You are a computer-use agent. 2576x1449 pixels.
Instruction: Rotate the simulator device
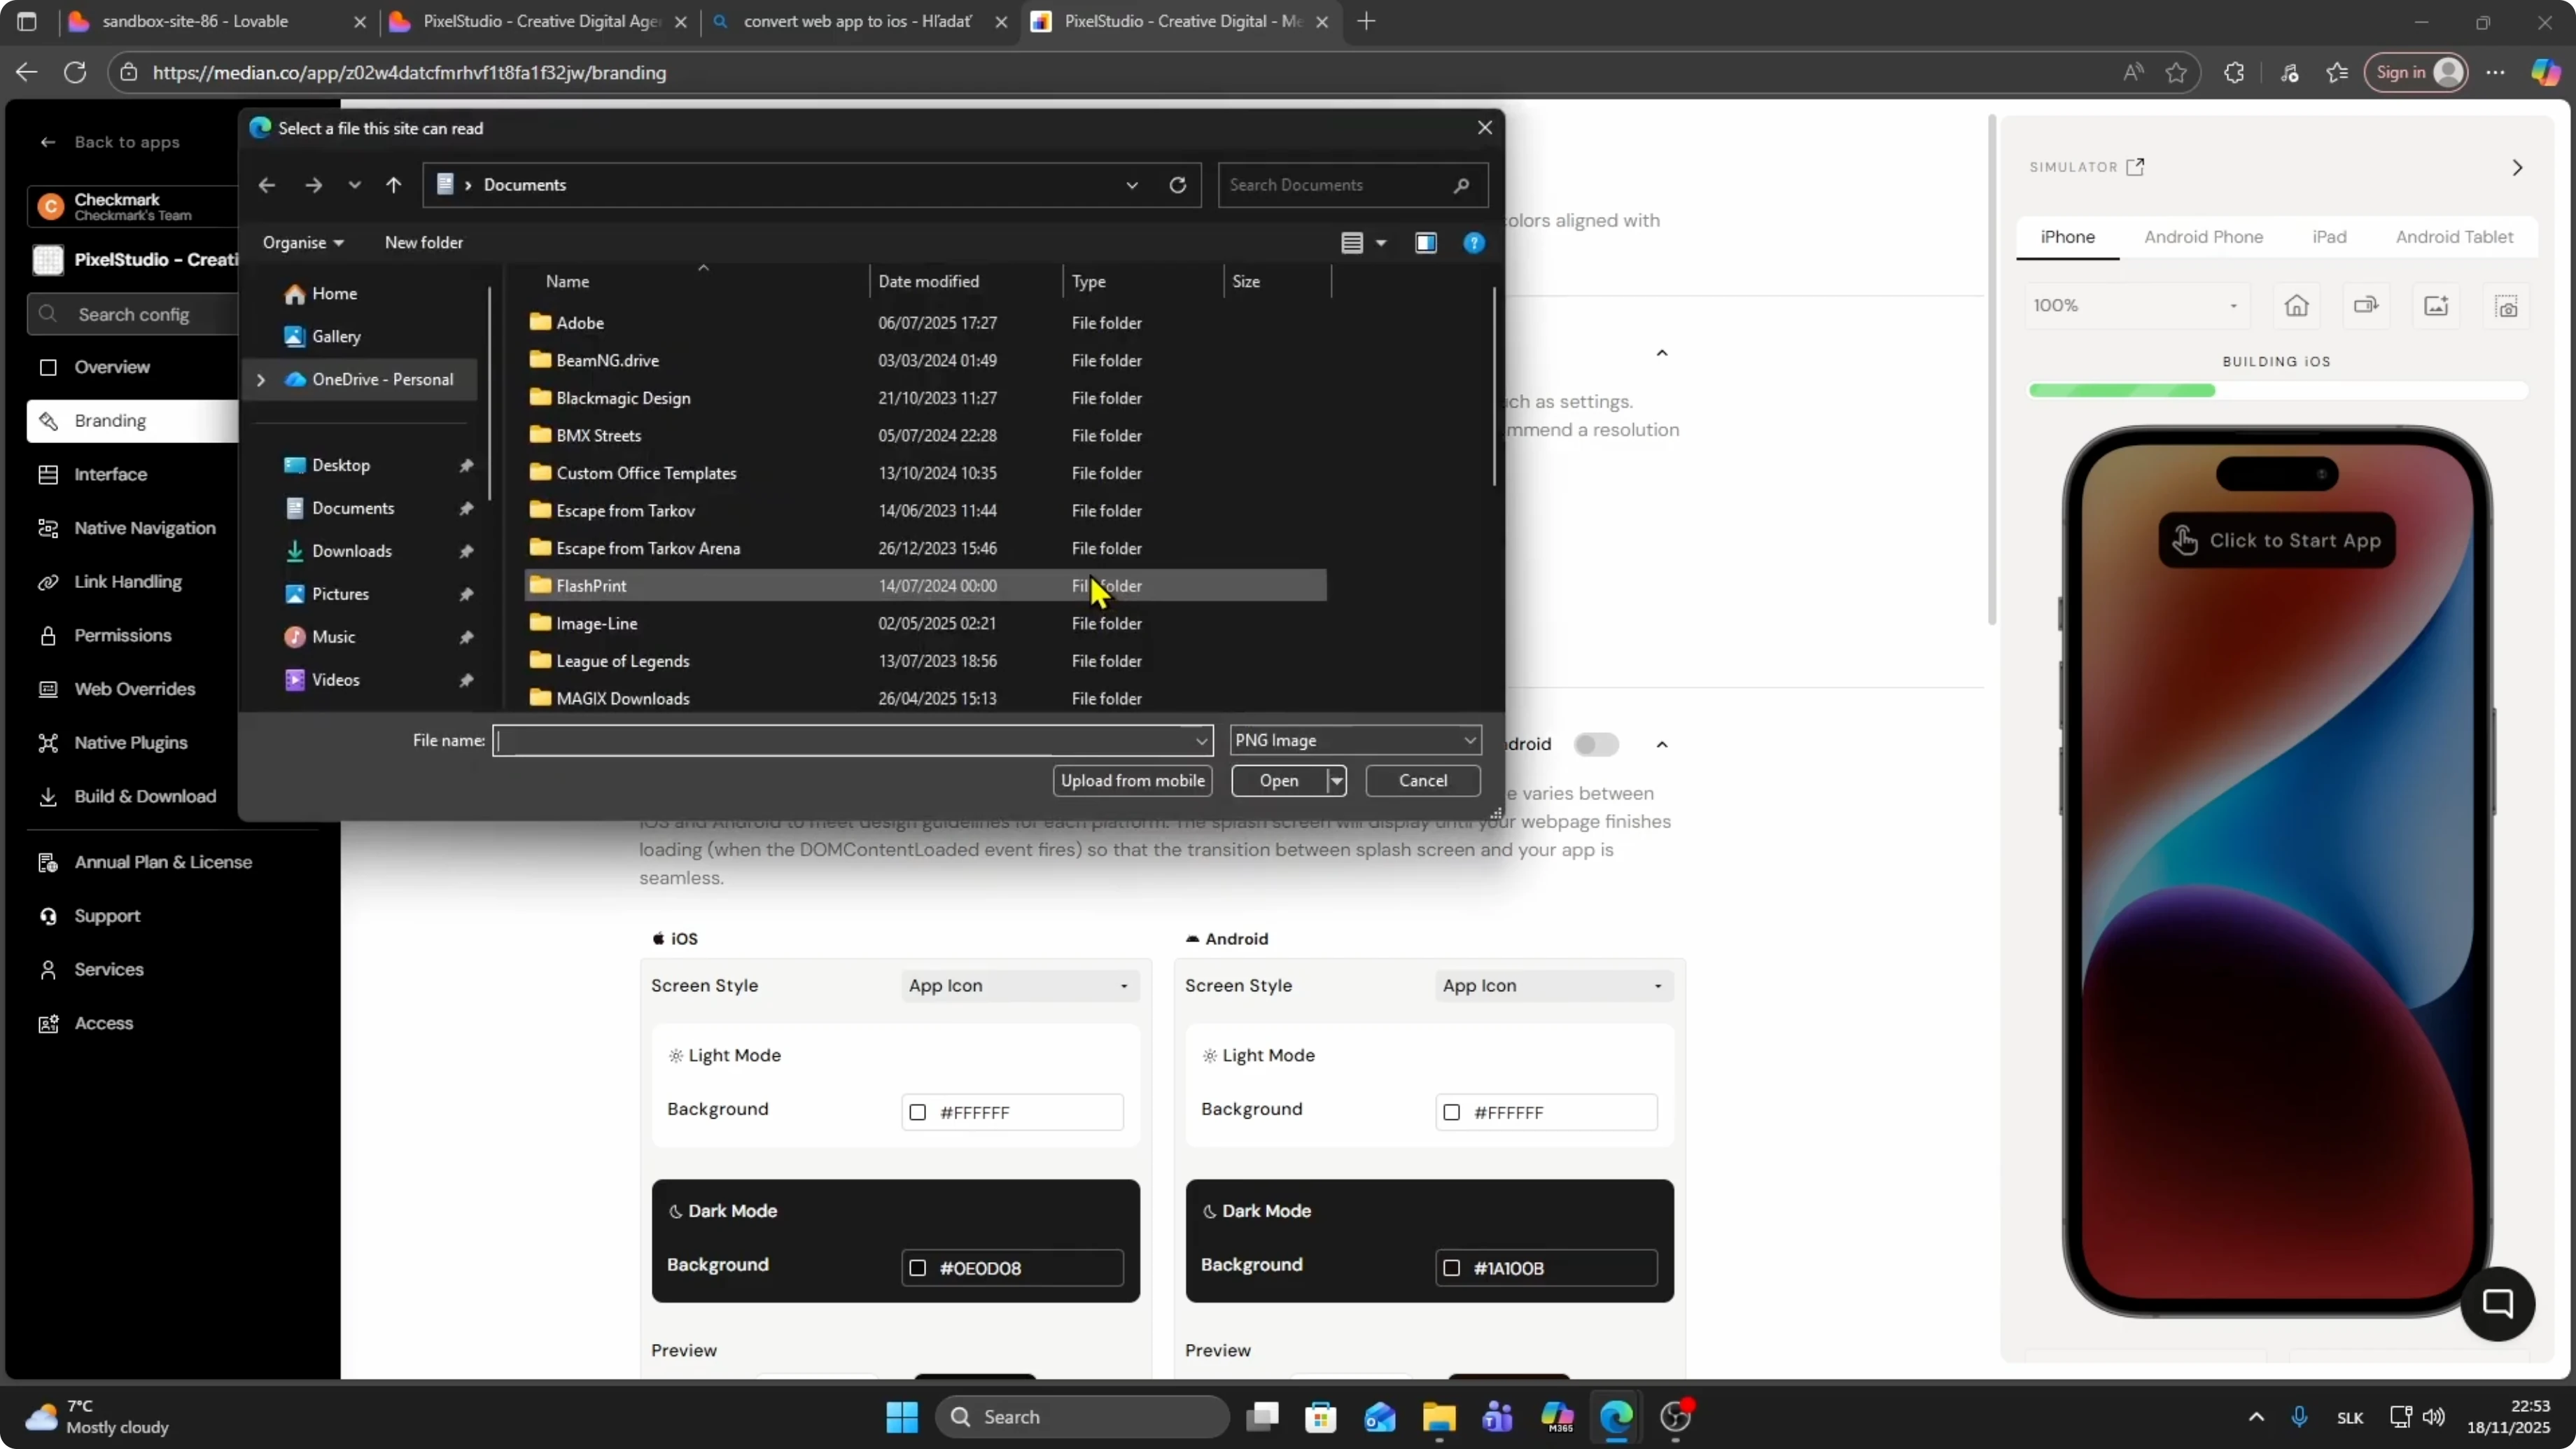click(x=2366, y=306)
